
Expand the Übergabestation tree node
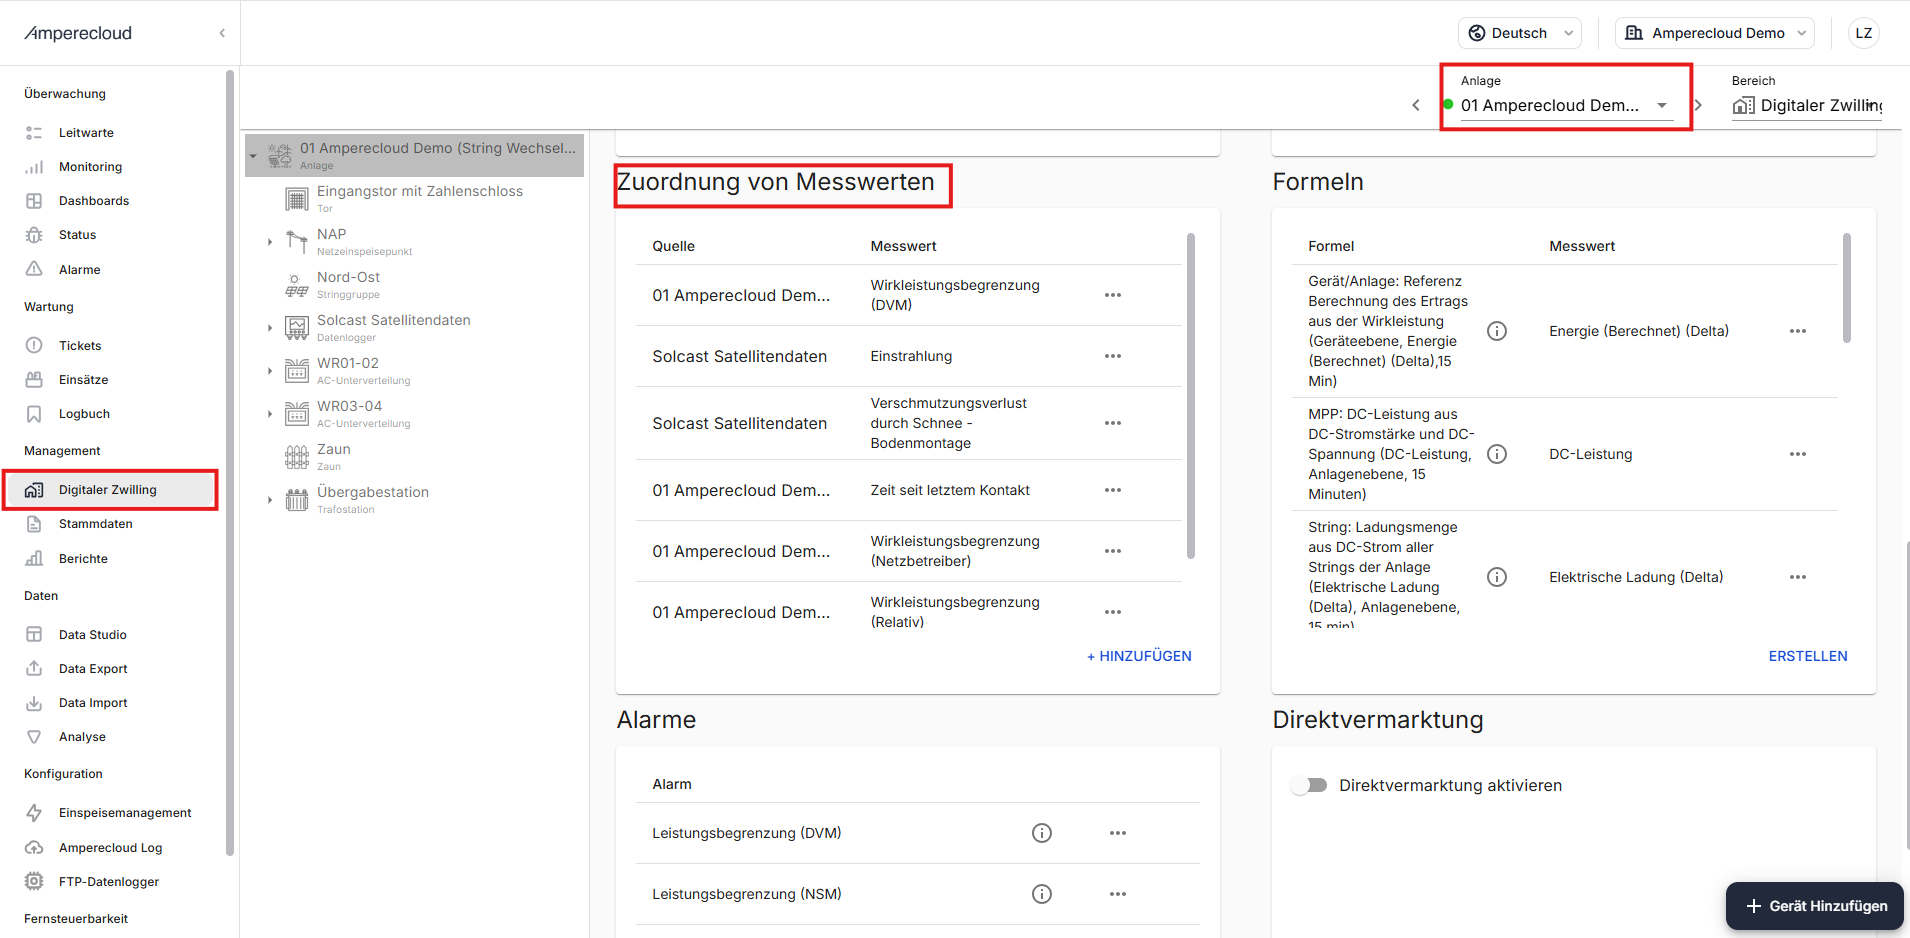tap(270, 500)
